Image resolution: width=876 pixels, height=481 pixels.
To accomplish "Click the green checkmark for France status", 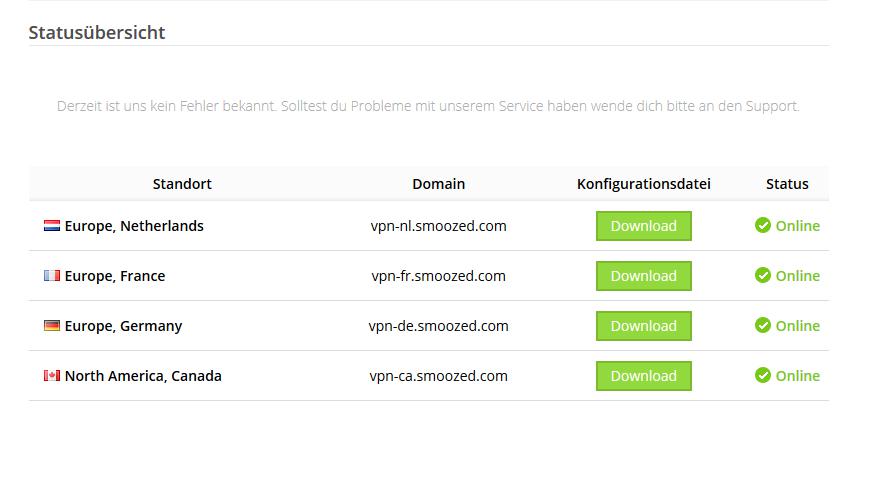I will point(763,275).
